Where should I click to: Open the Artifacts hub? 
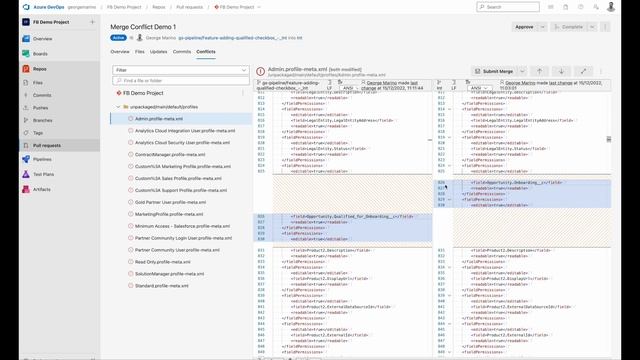[x=42, y=190]
